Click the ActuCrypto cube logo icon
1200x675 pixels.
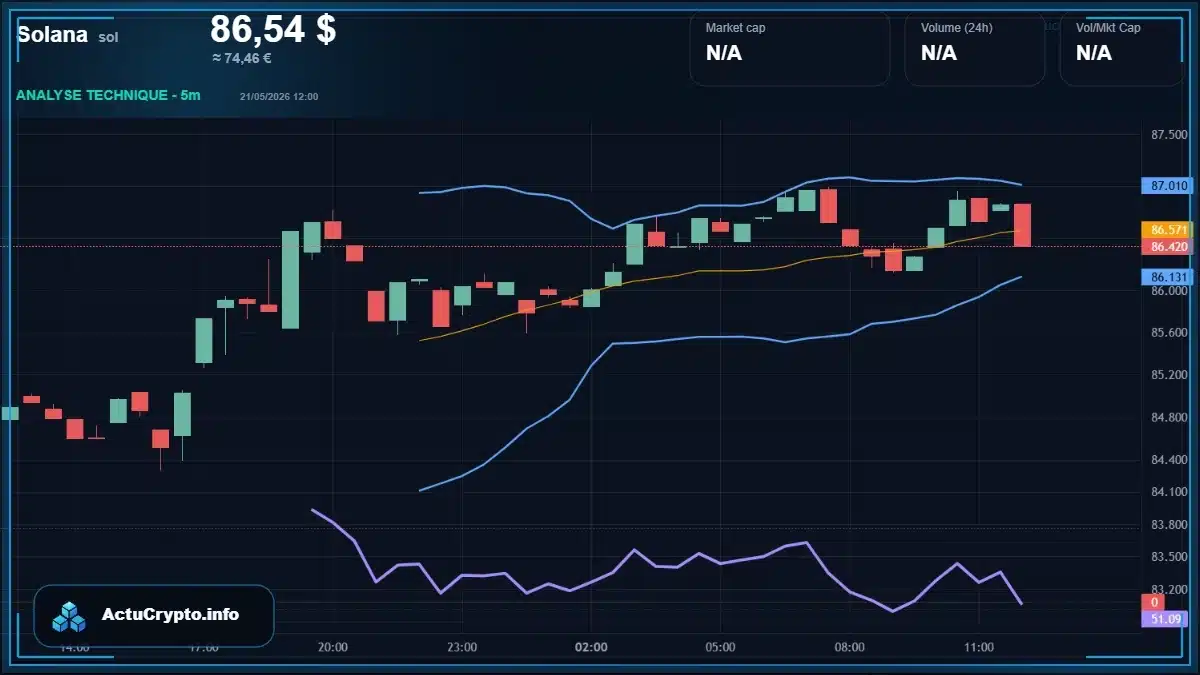[70, 616]
